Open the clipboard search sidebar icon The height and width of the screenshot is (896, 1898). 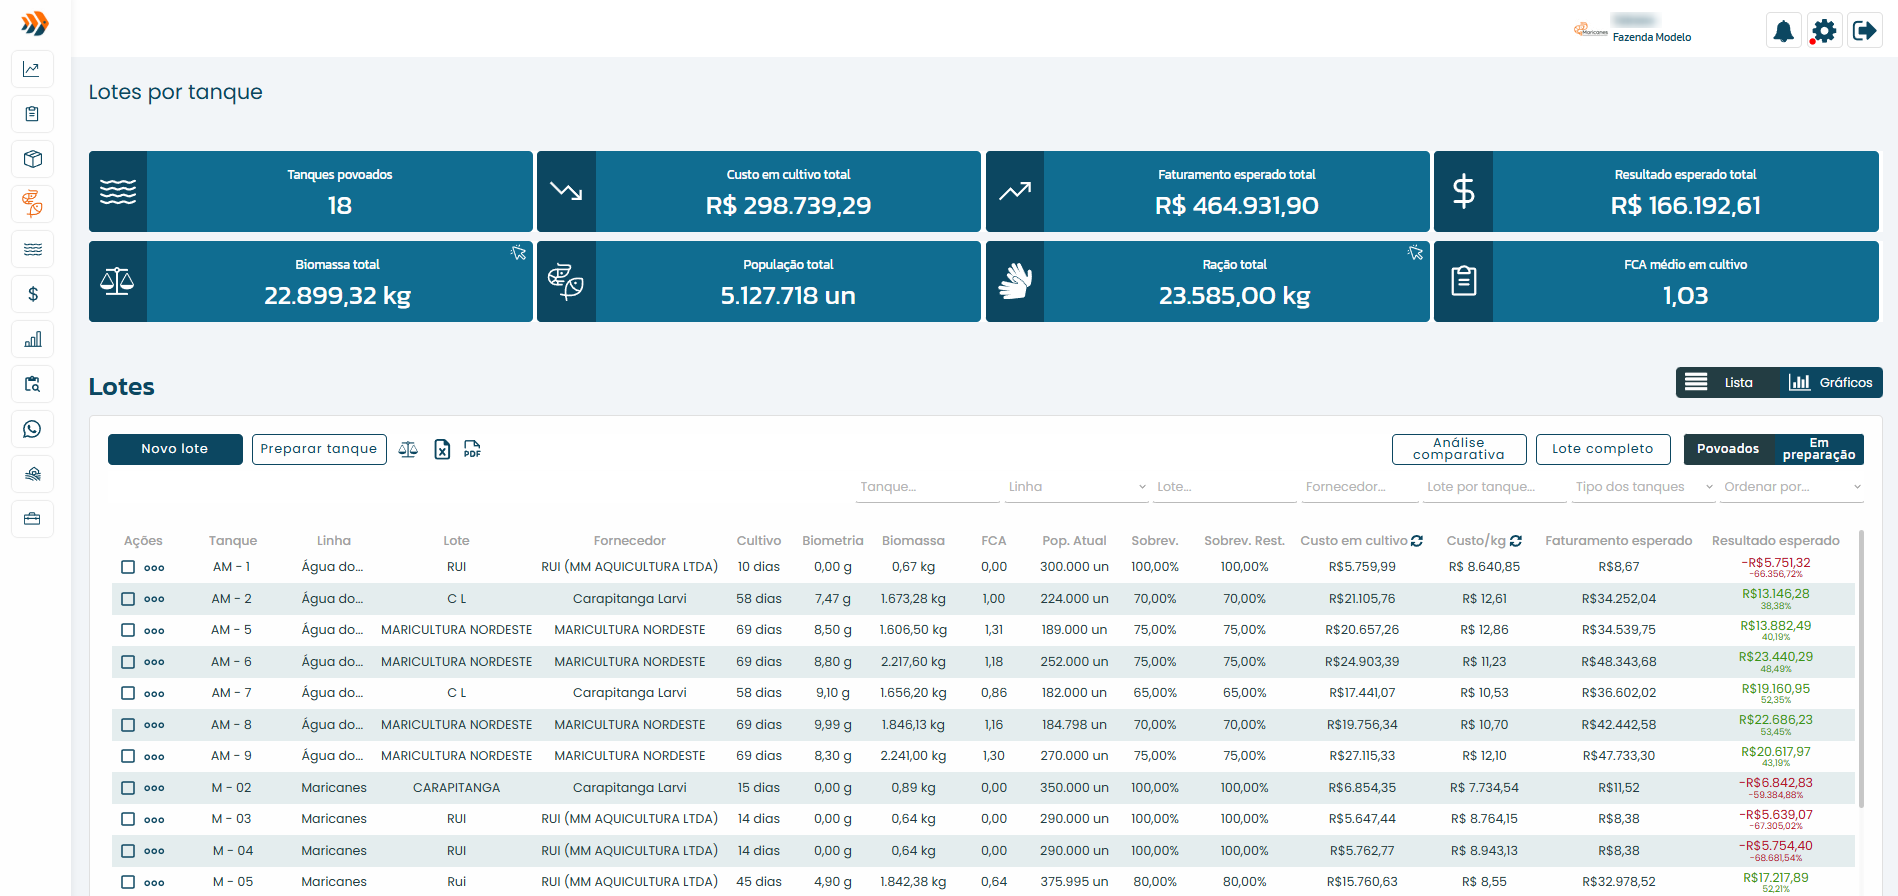32,384
